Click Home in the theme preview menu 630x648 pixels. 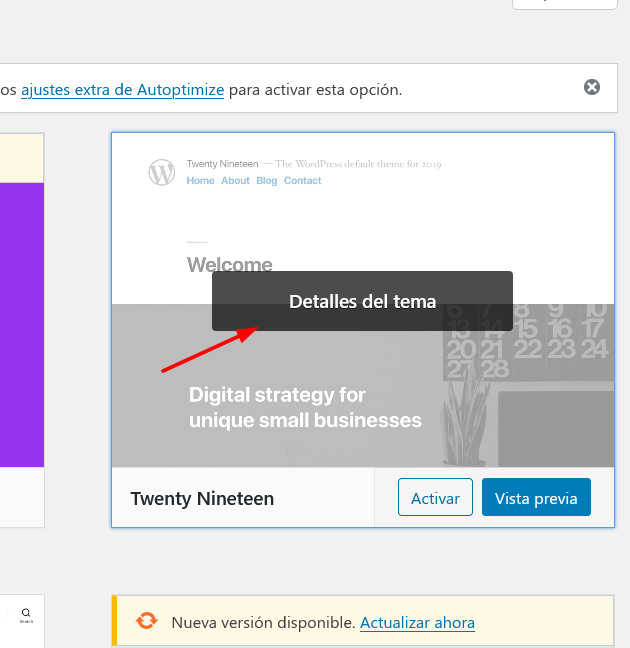(x=200, y=181)
